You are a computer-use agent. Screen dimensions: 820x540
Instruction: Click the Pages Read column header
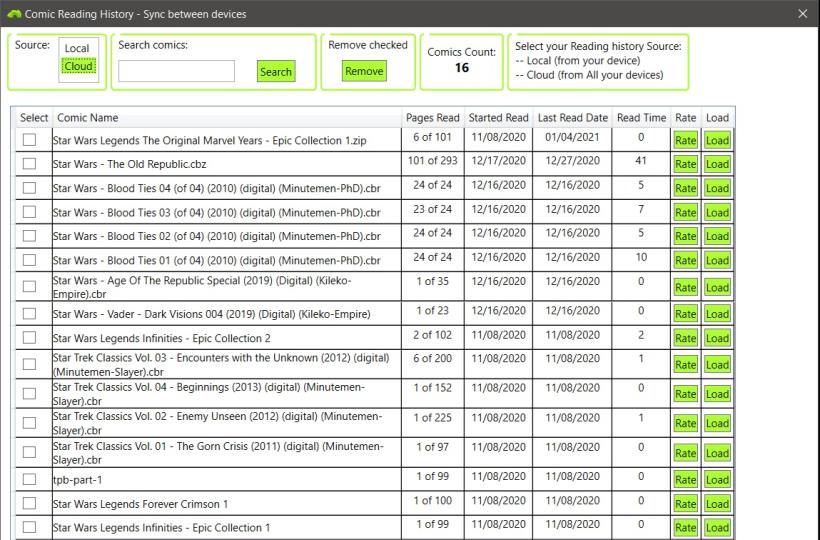432,118
